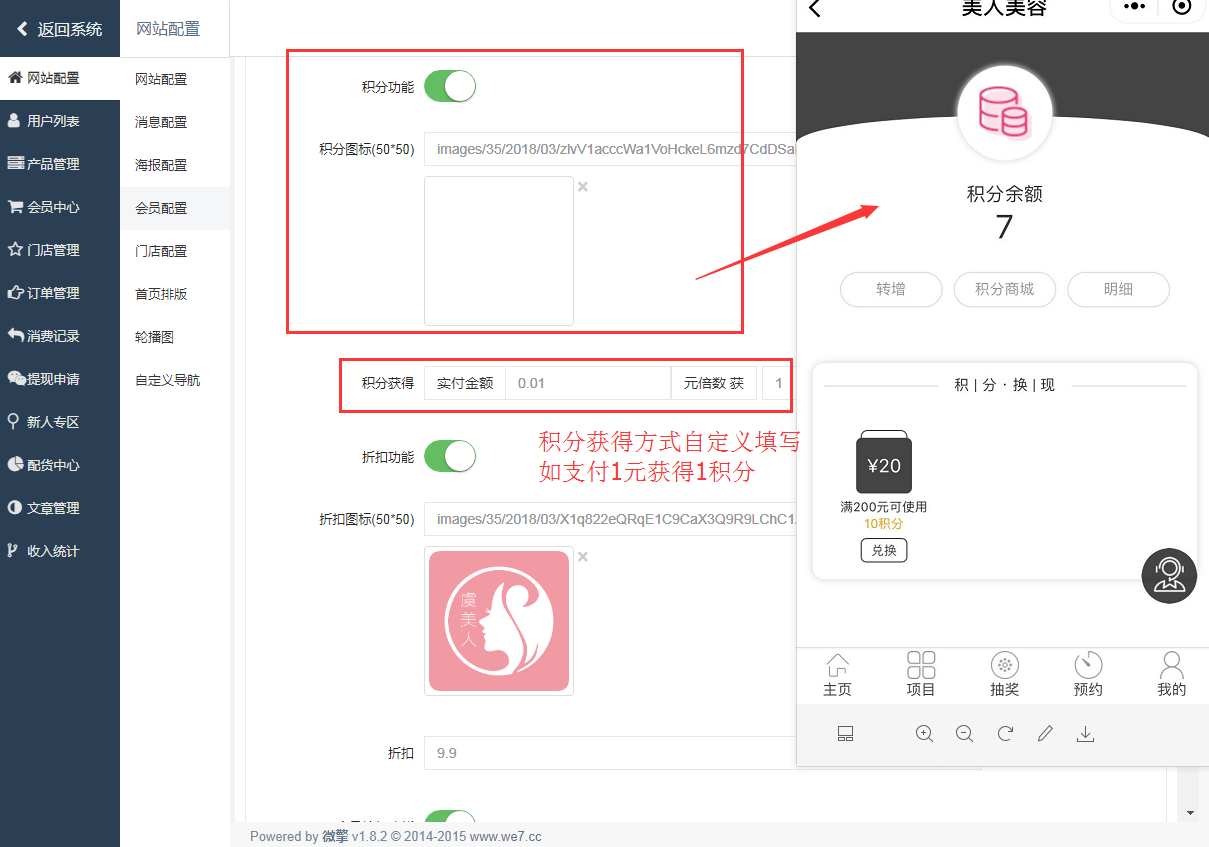Open 消息配置 submenu item
Viewport: 1209px width, 847px height.
click(x=175, y=122)
